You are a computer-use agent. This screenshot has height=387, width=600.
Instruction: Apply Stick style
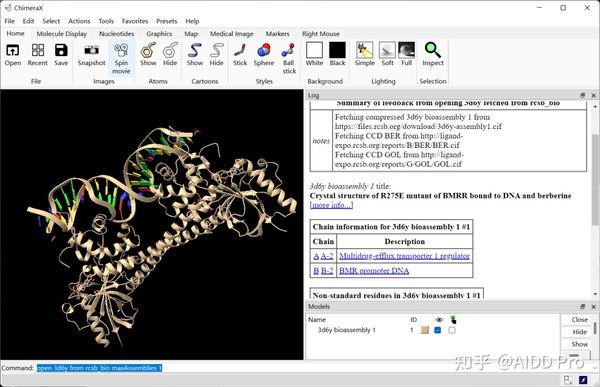240,55
